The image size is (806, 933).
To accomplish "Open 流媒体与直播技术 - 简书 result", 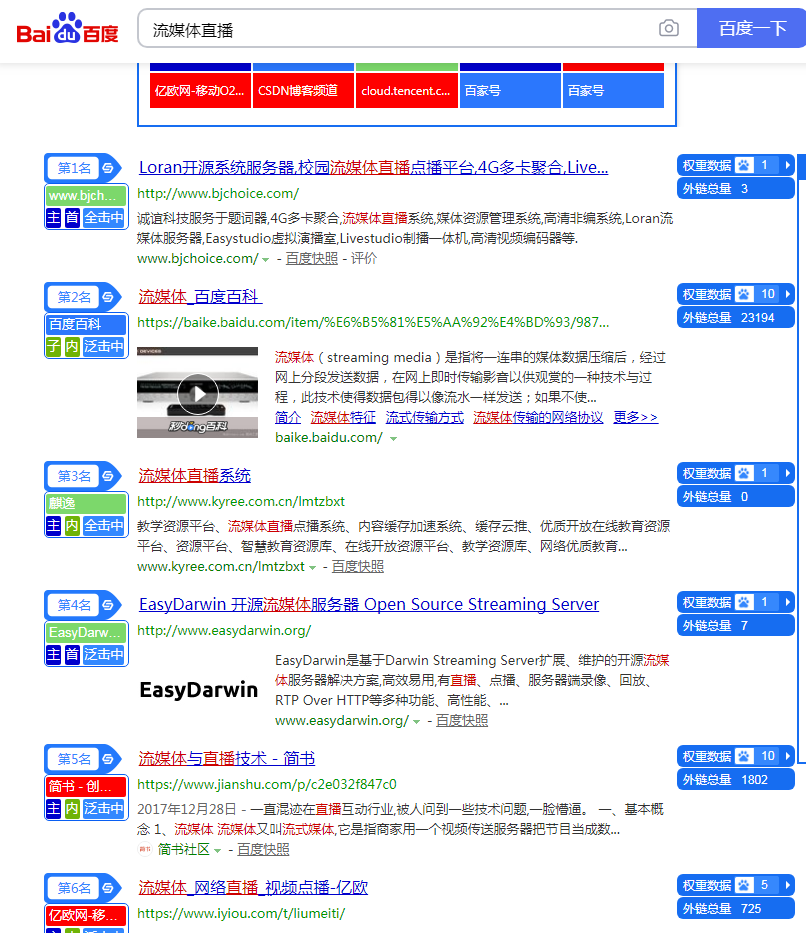I will click(227, 759).
